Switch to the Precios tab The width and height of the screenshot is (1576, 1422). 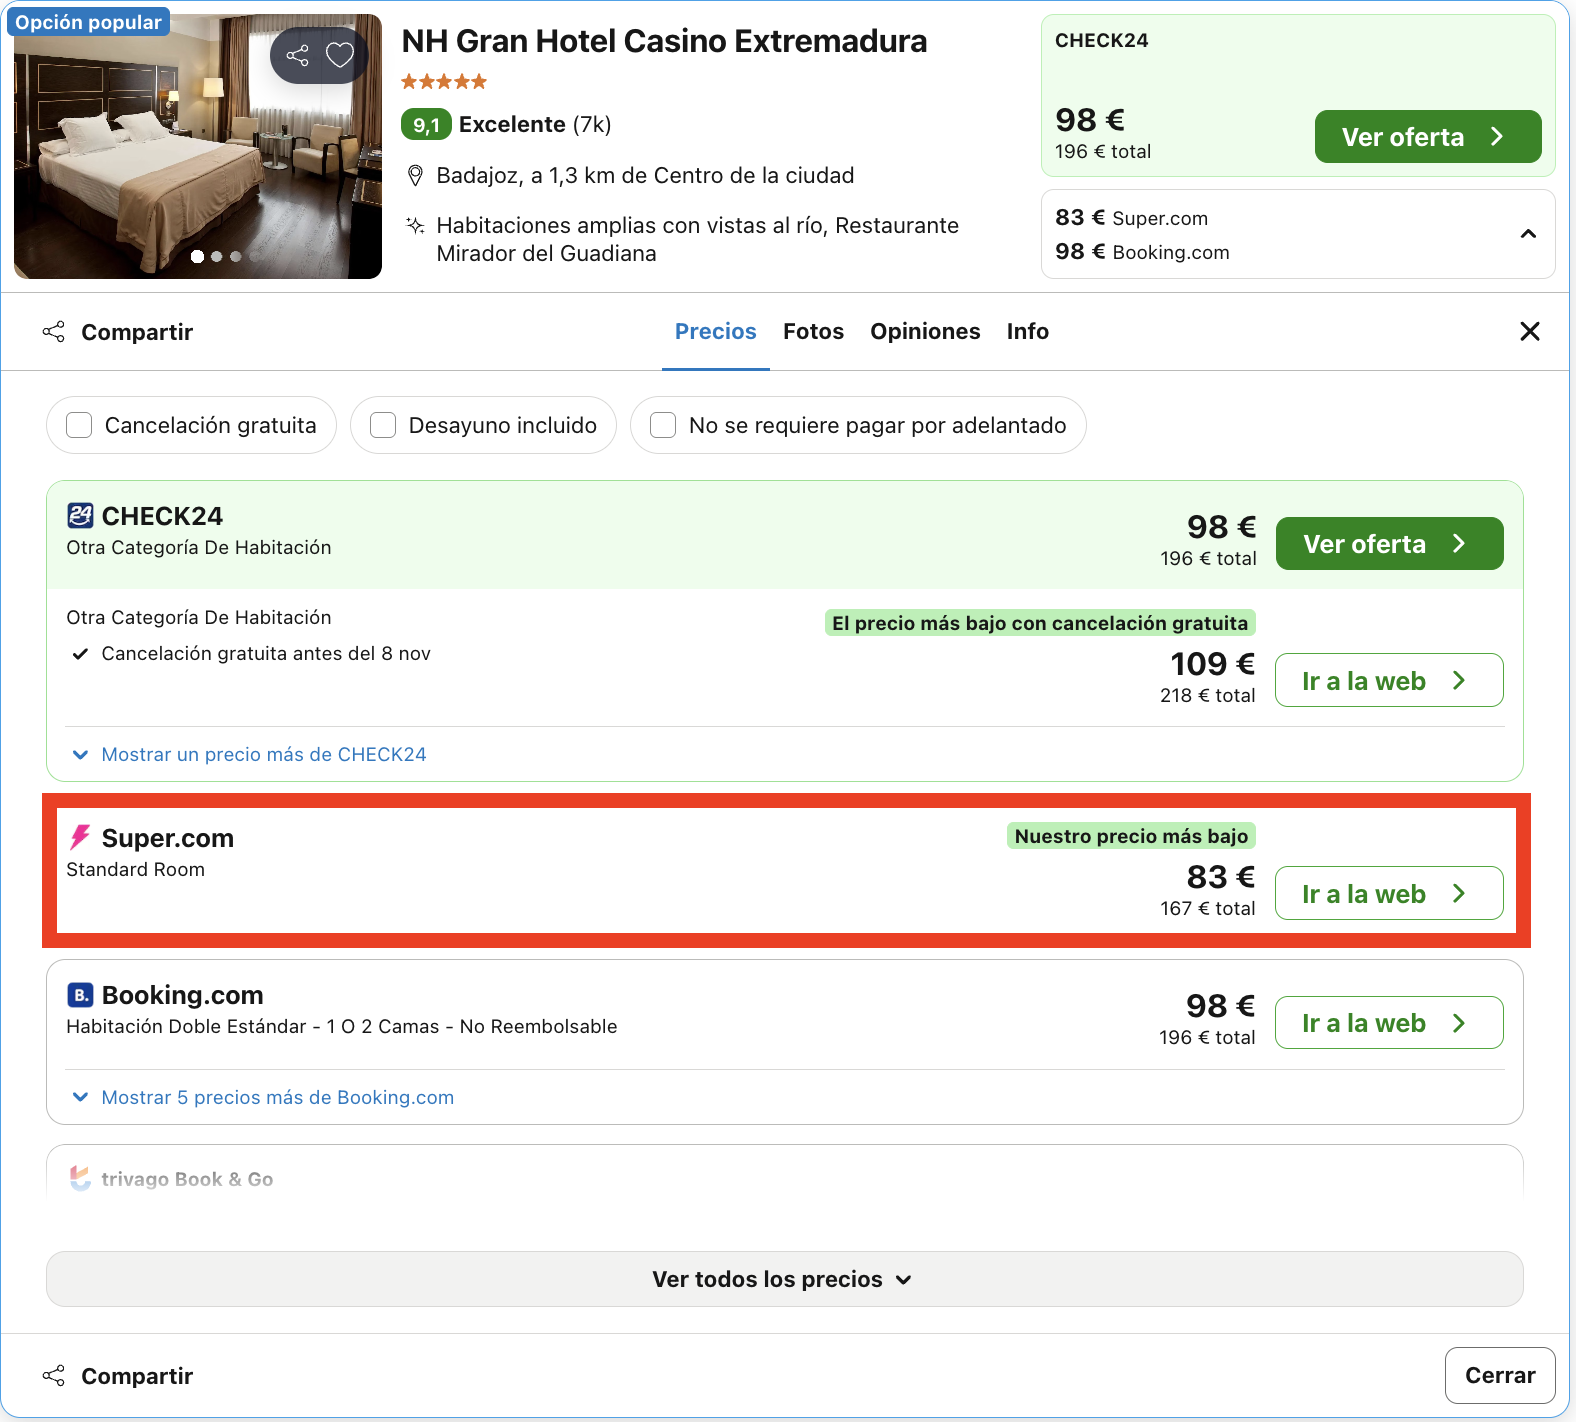tap(716, 332)
